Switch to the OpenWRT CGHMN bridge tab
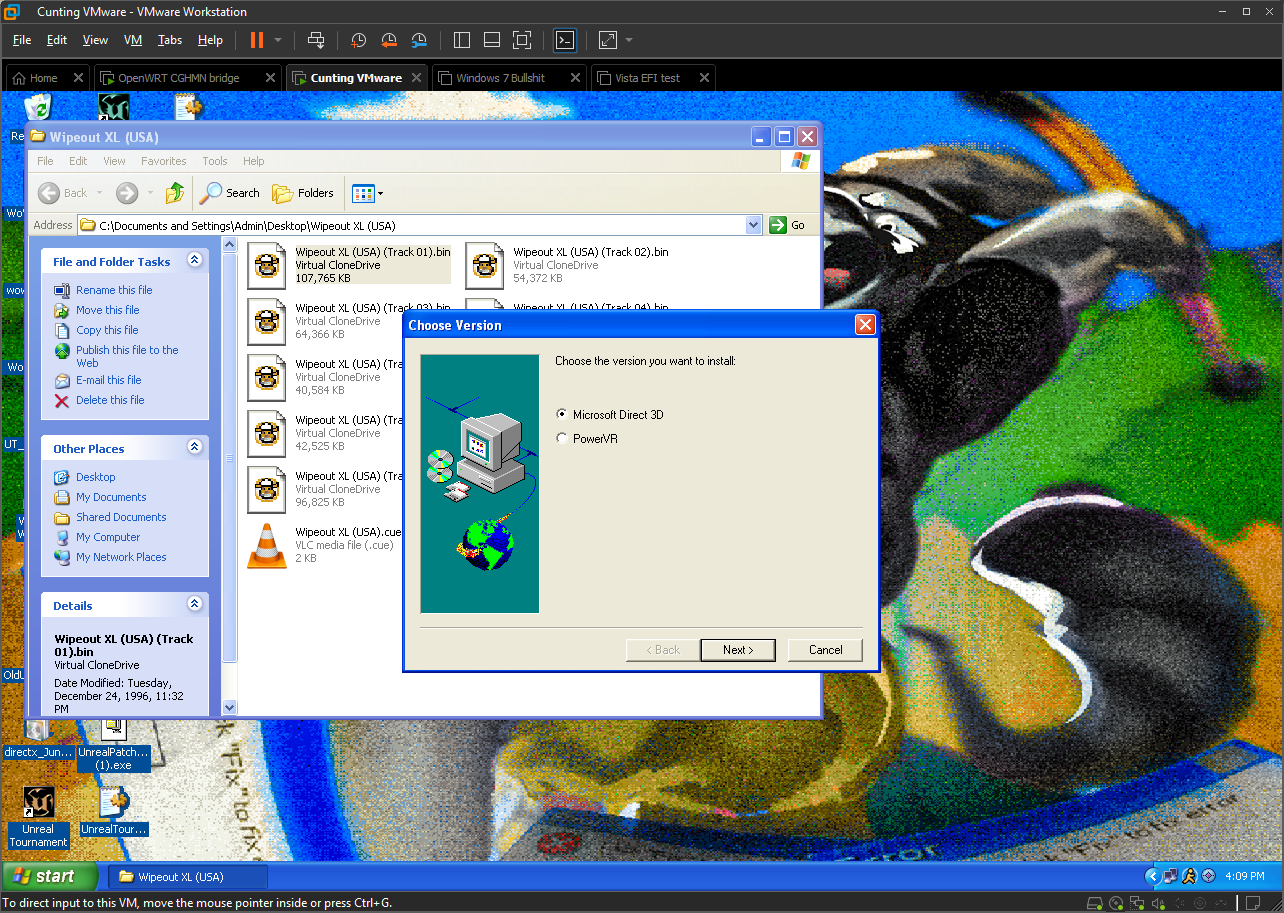Viewport: 1284px width, 913px height. click(187, 78)
